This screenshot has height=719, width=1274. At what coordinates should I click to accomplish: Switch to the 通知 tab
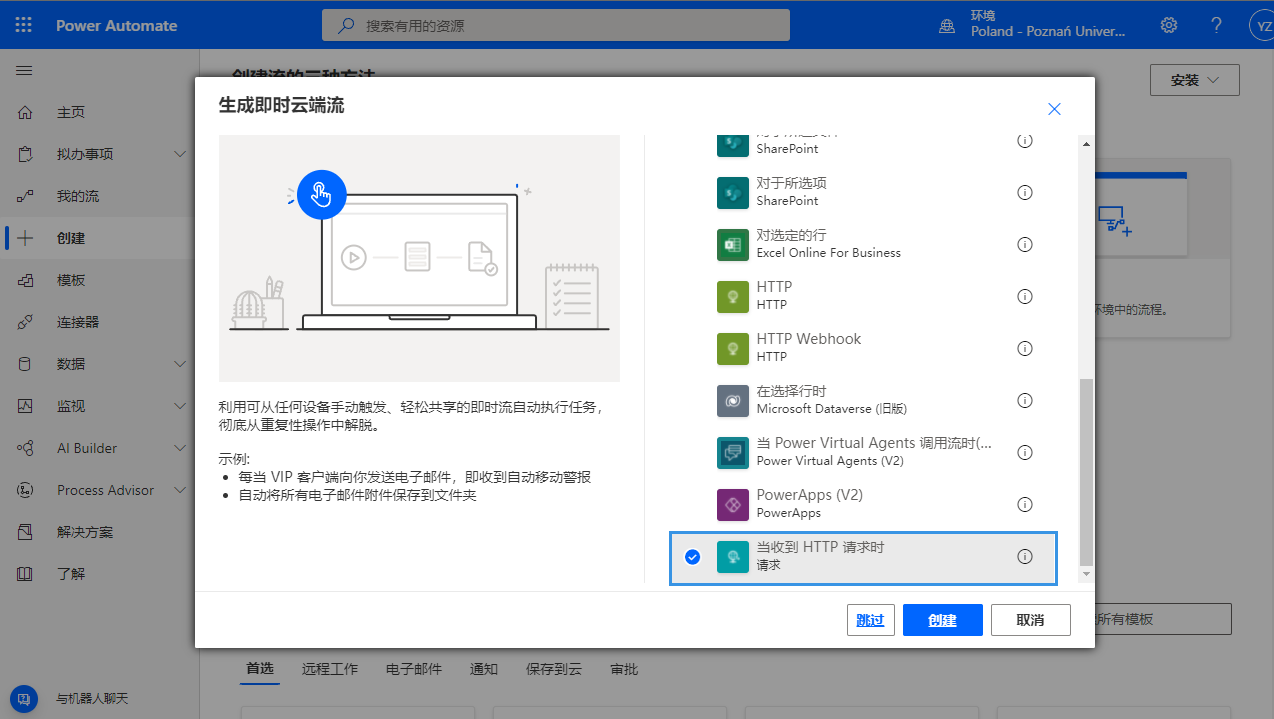(484, 669)
